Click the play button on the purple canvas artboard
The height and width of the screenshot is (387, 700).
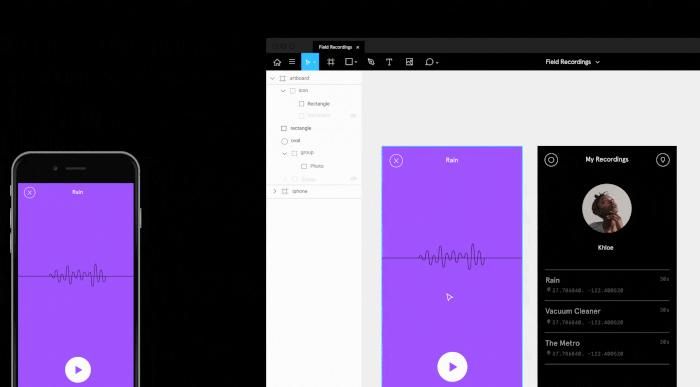[x=452, y=367]
